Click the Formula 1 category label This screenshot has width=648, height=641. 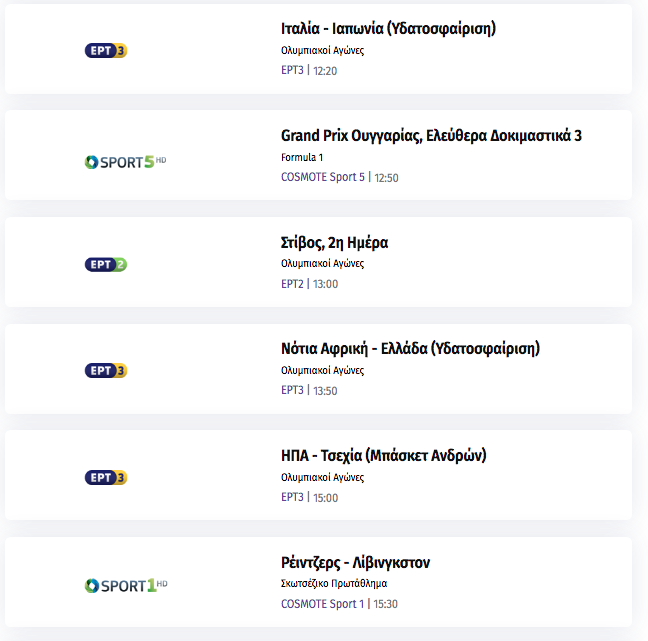pos(302,157)
